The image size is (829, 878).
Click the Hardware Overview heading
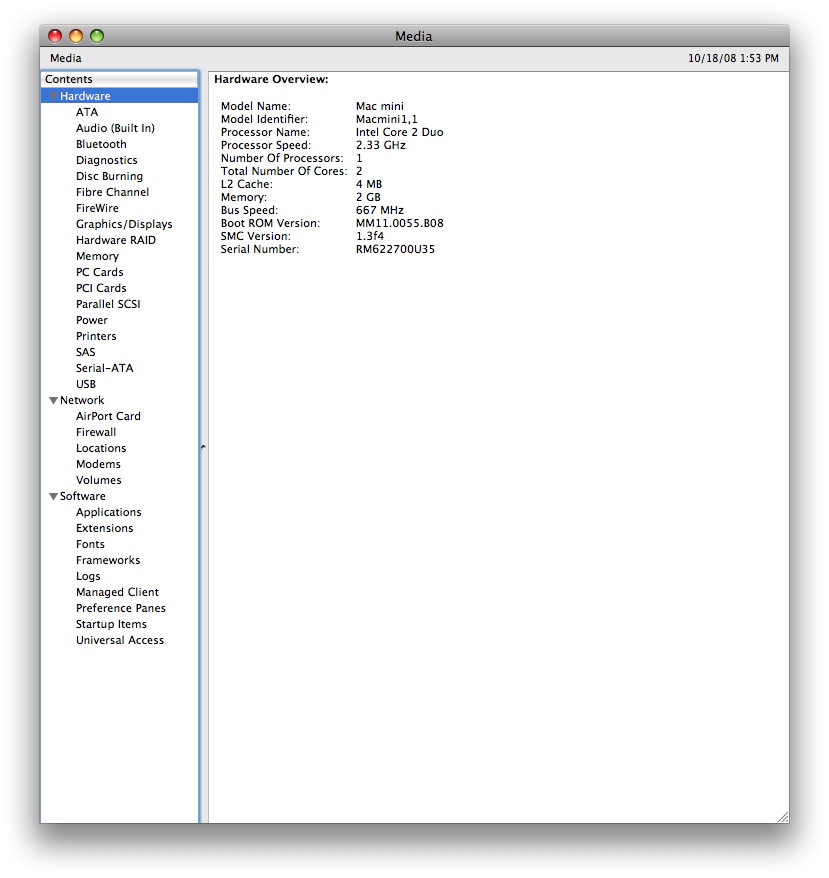click(x=271, y=80)
